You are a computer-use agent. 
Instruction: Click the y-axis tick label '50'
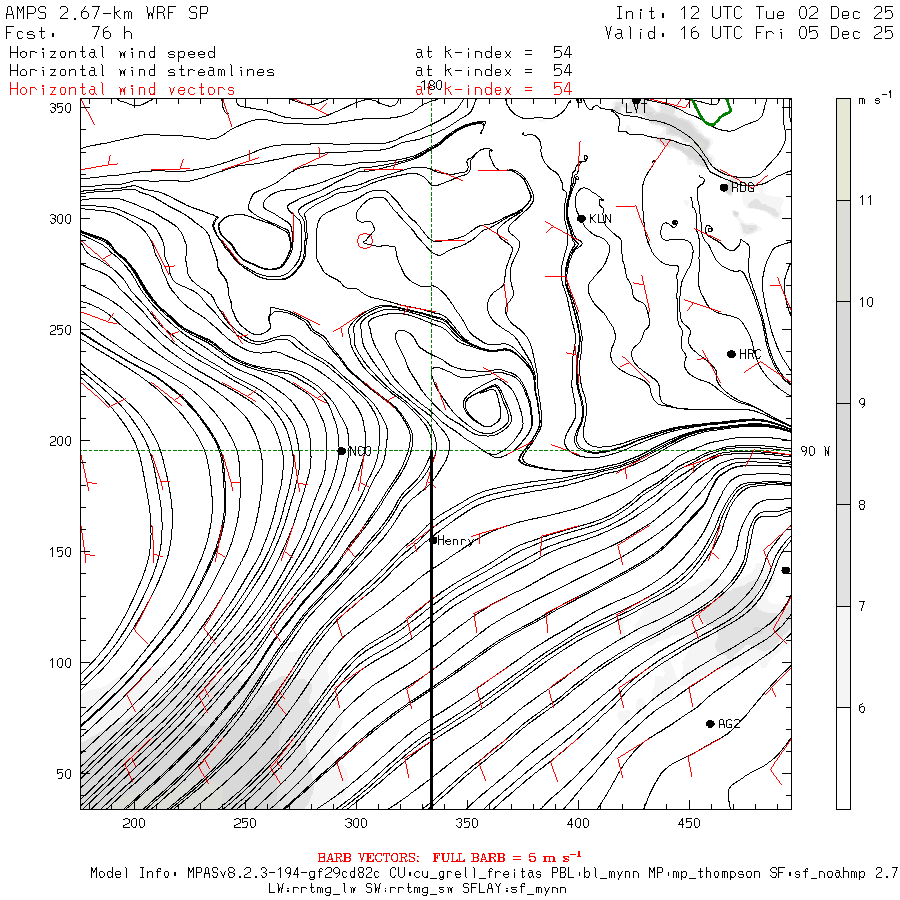64,774
